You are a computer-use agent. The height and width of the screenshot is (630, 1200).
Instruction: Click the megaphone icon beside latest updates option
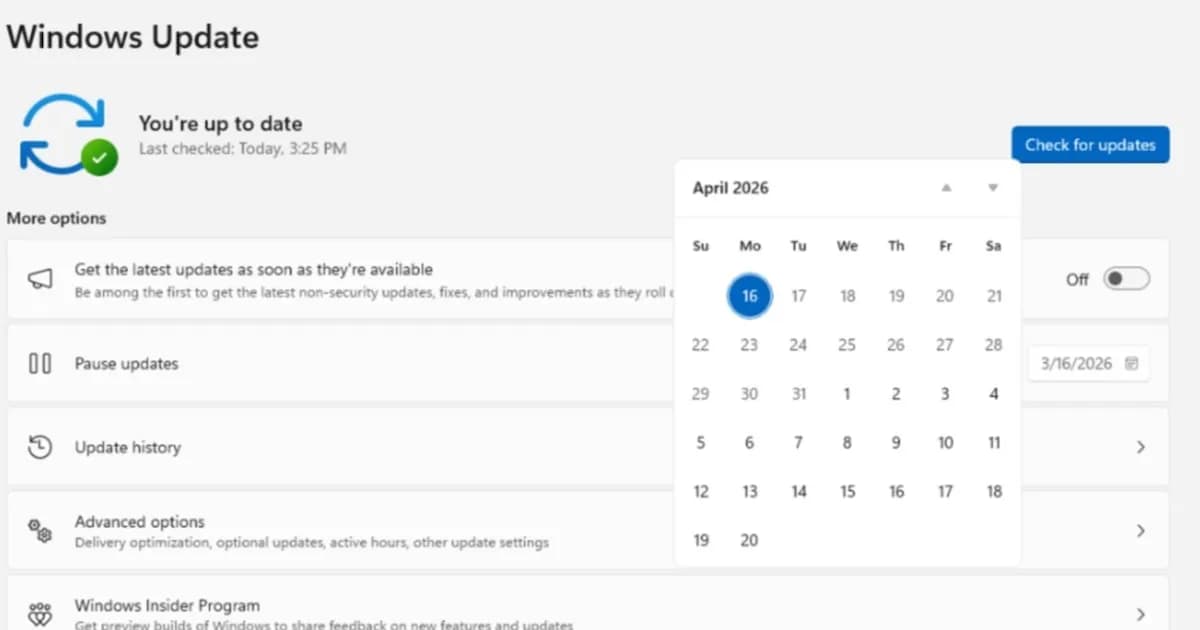pos(38,278)
